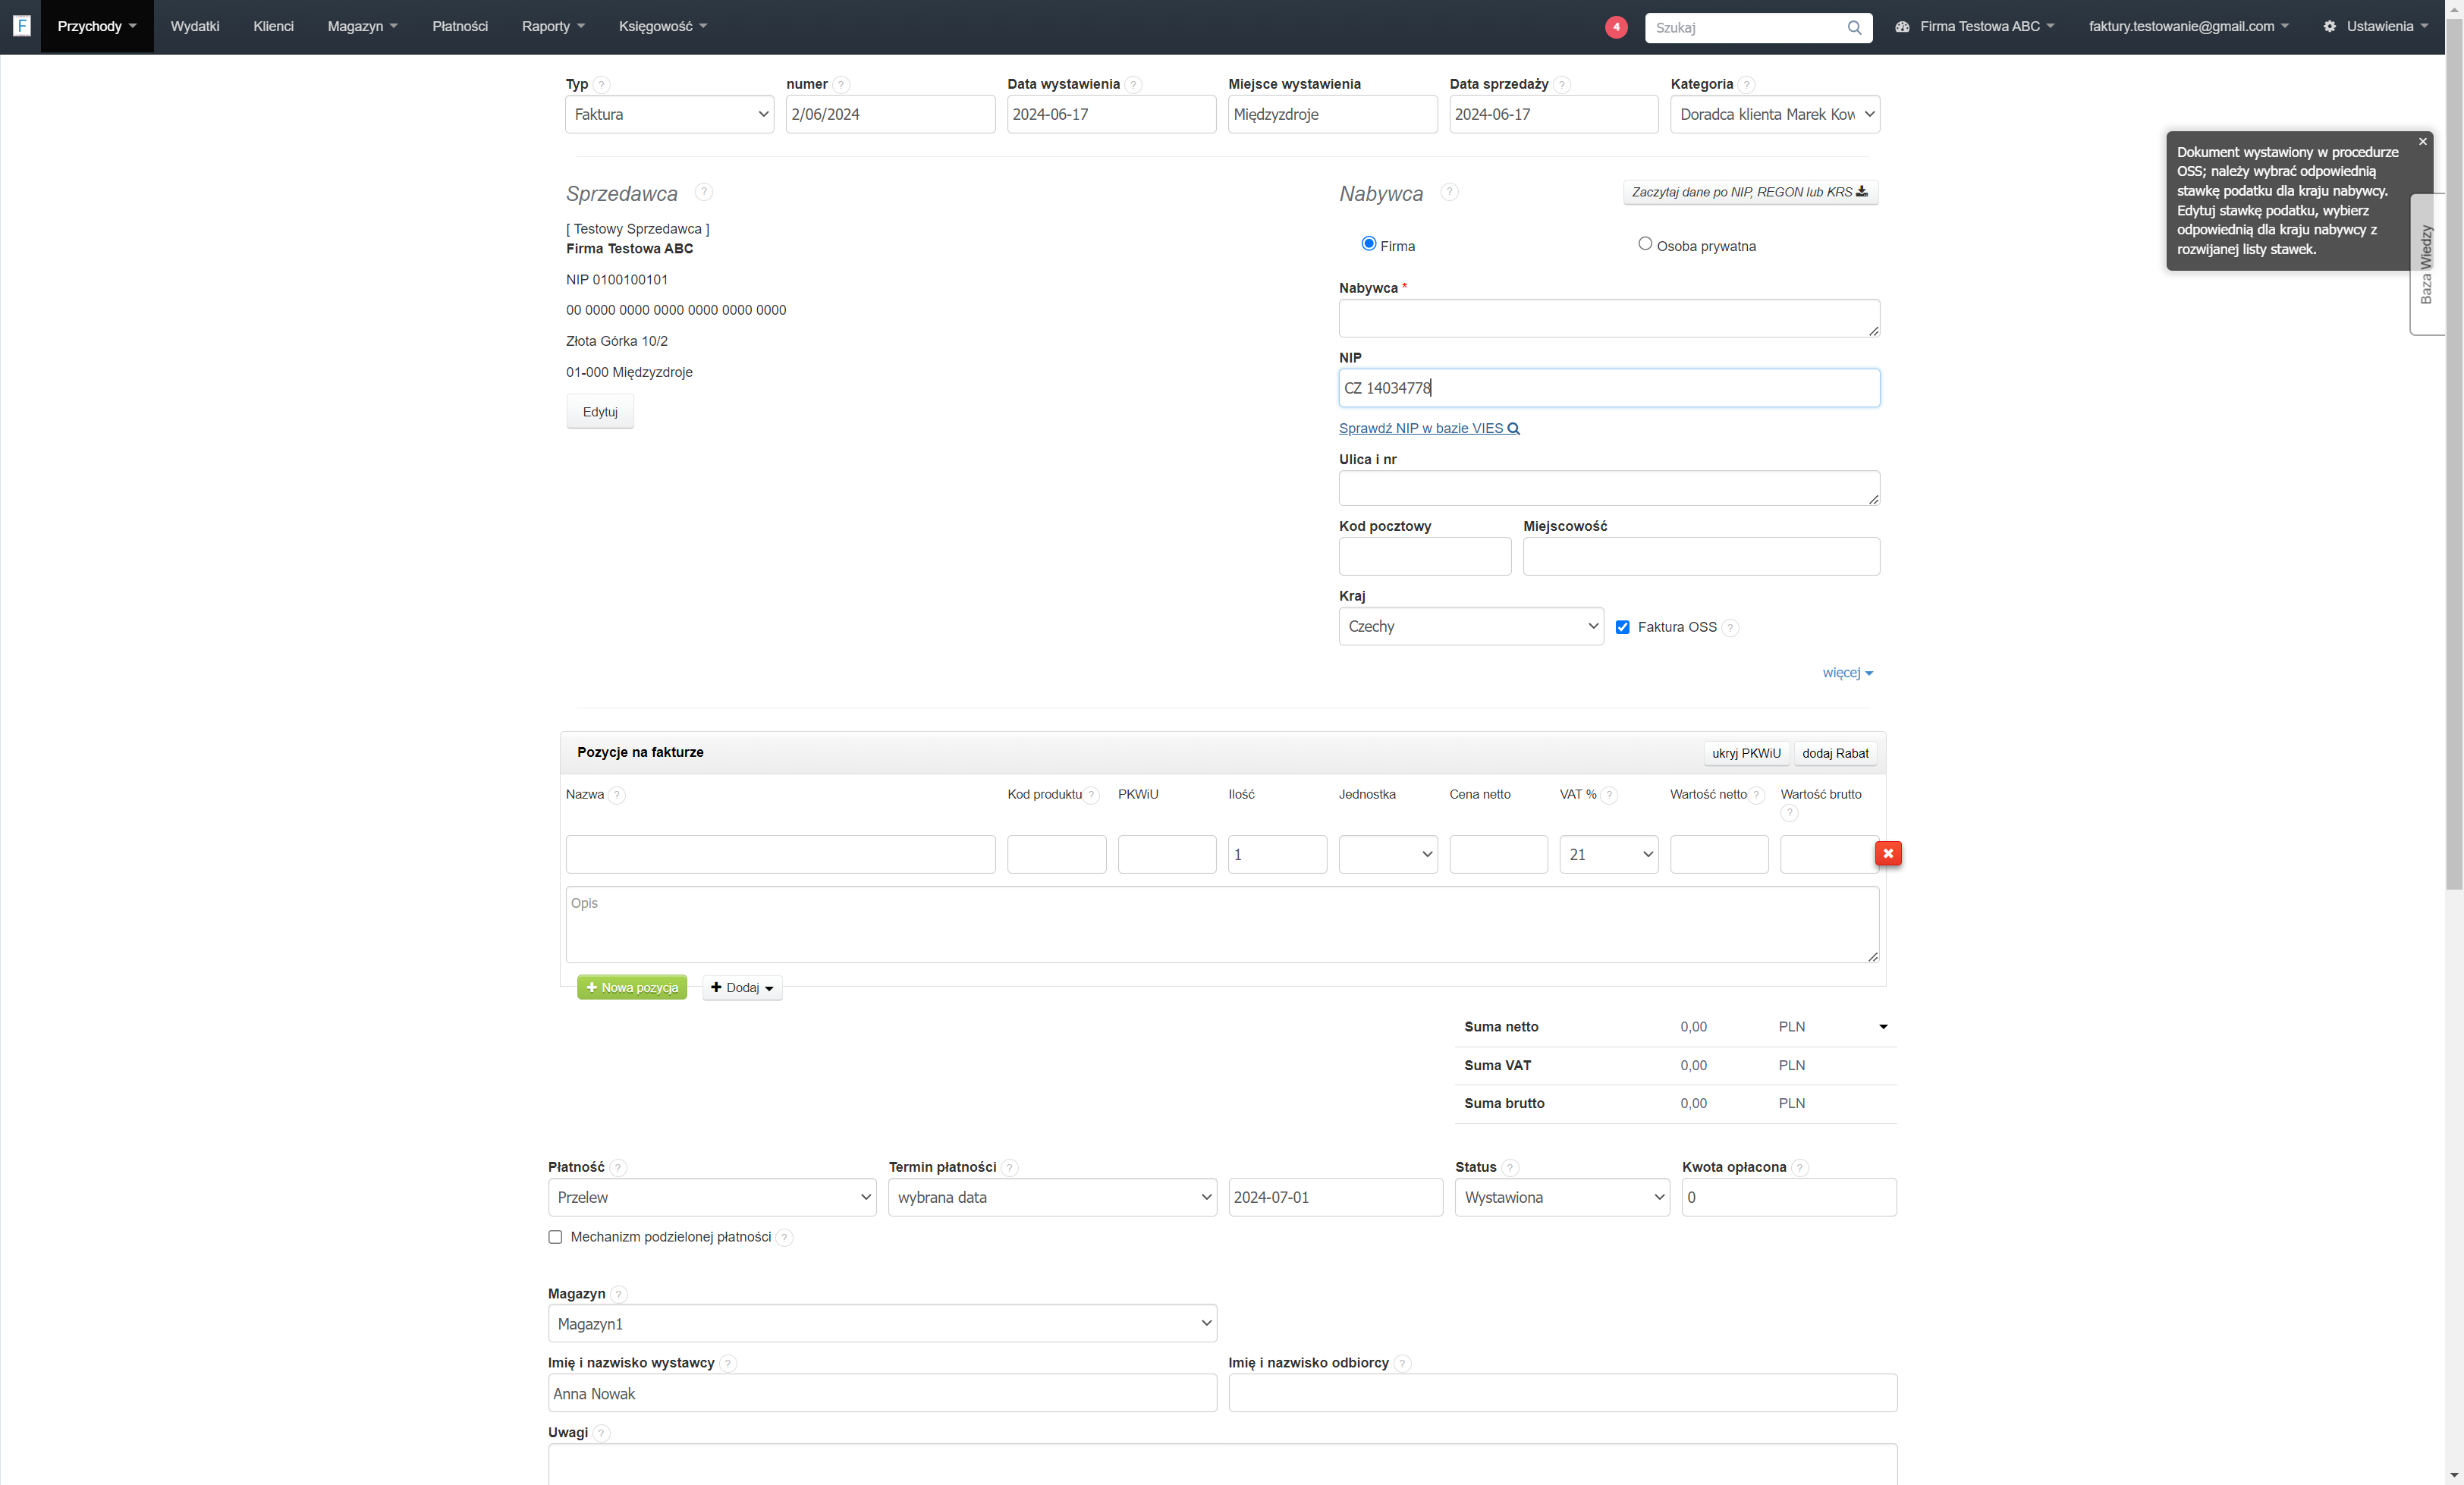Open the VAT % dropdown showing 21
Image resolution: width=2464 pixels, height=1485 pixels.
point(1608,854)
